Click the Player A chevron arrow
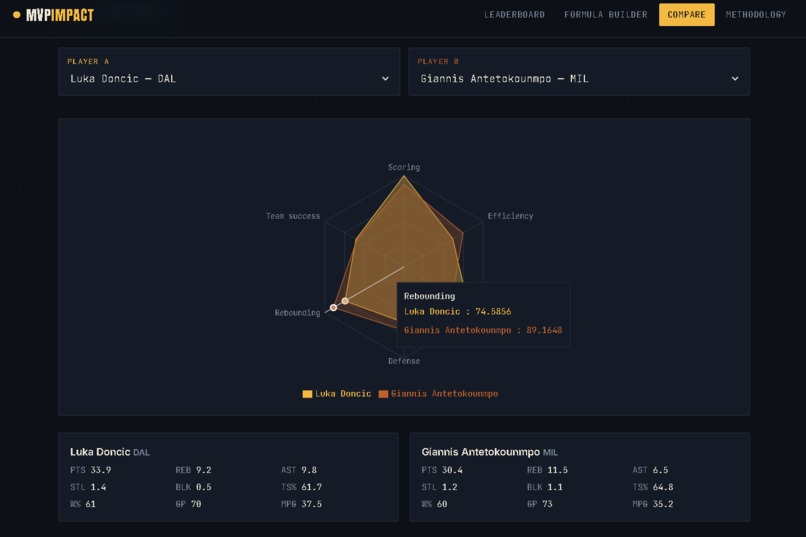 [x=385, y=79]
